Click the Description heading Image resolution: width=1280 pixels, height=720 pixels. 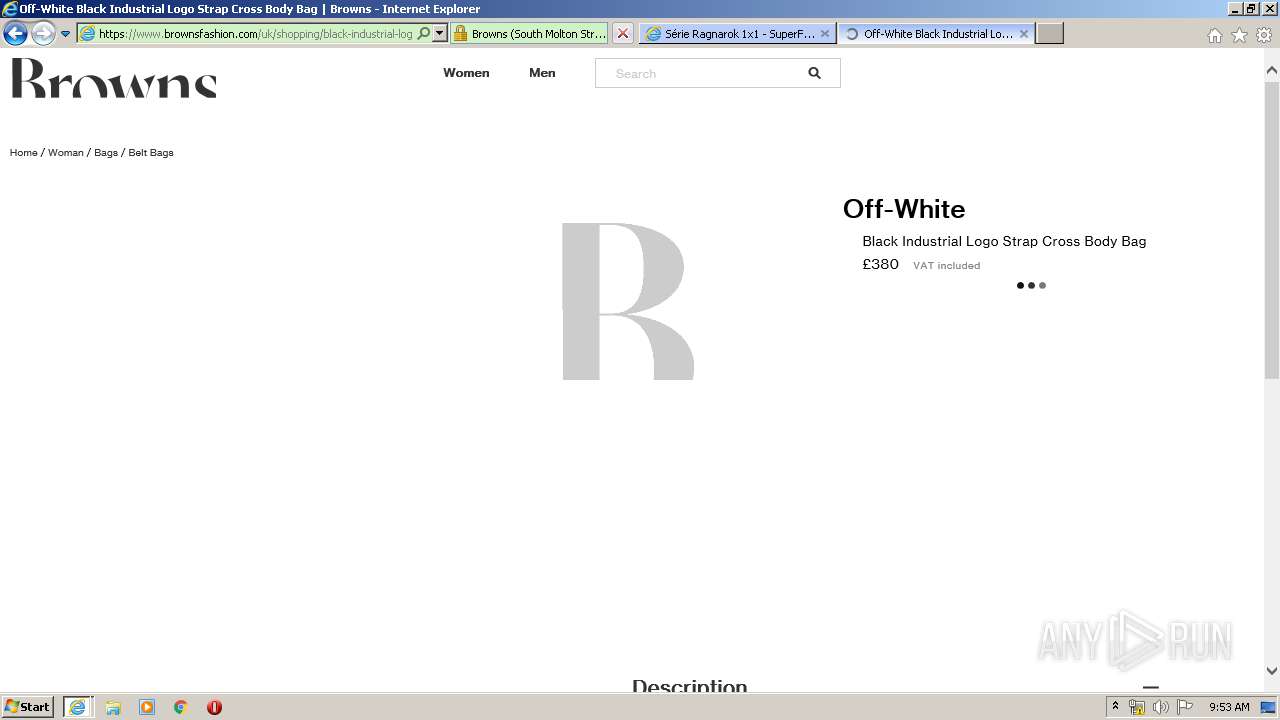click(x=690, y=686)
